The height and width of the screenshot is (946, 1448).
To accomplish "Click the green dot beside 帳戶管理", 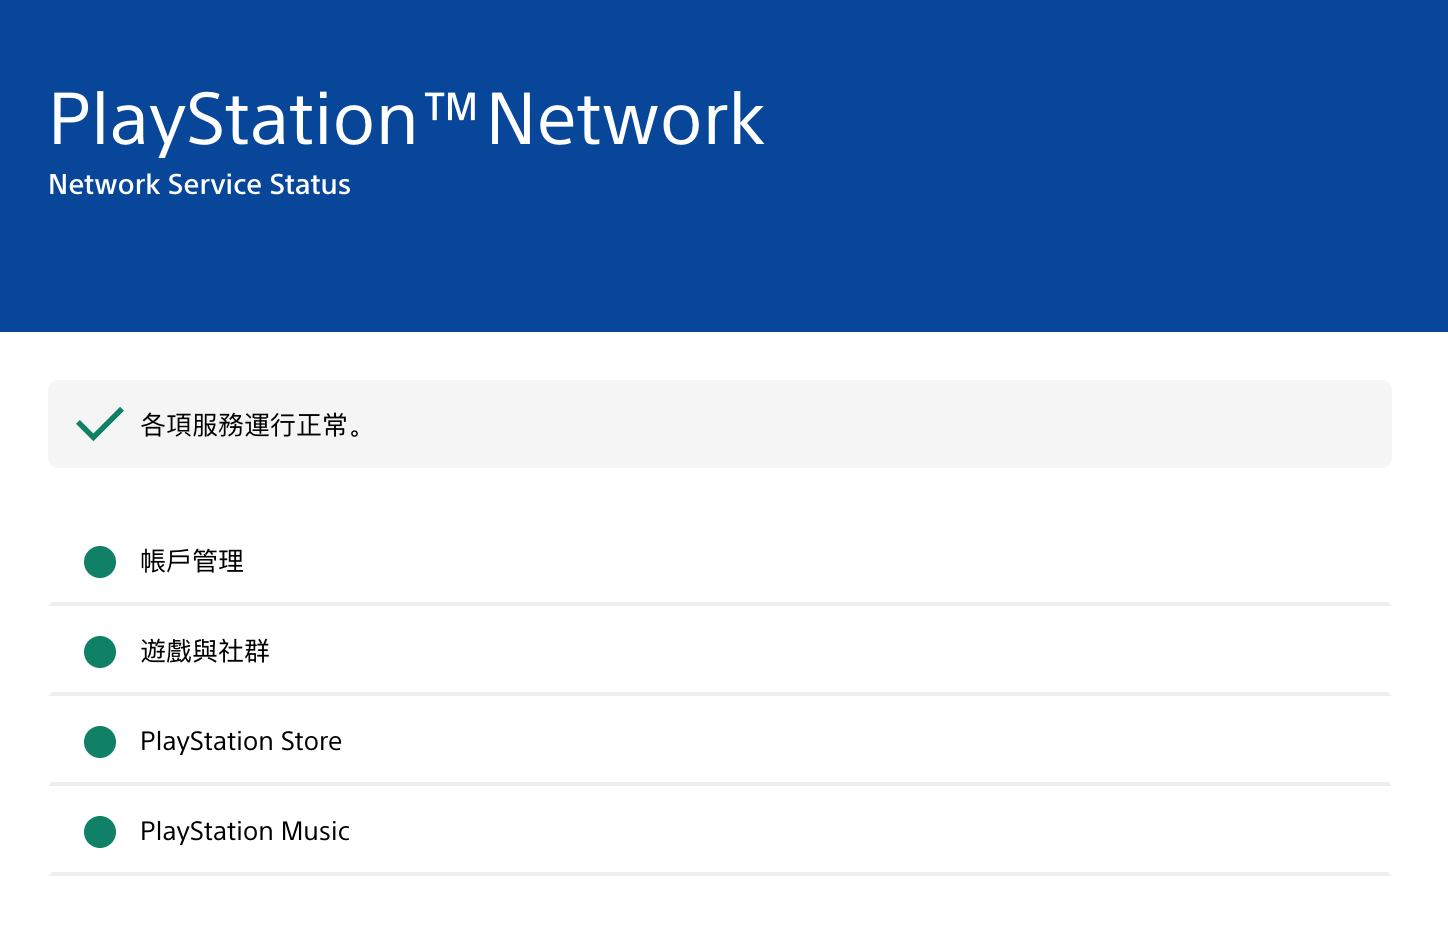I will 100,562.
